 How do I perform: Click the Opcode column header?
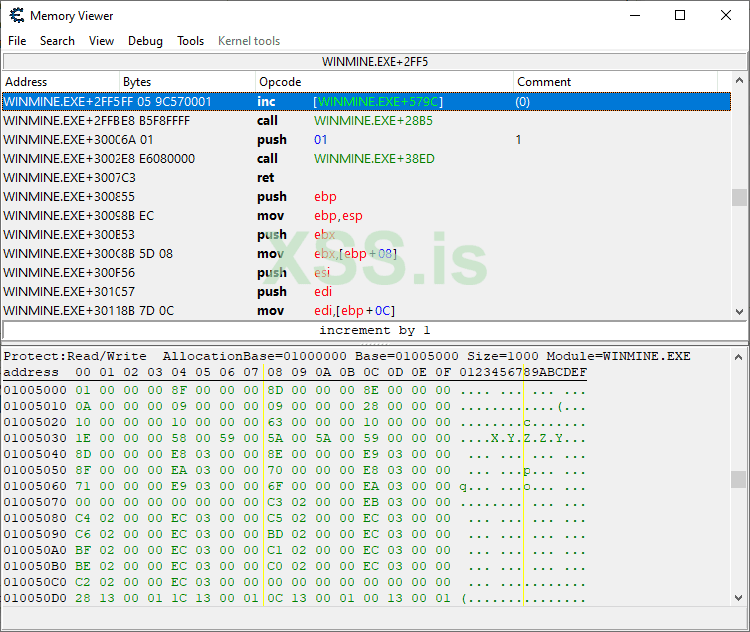(x=384, y=82)
